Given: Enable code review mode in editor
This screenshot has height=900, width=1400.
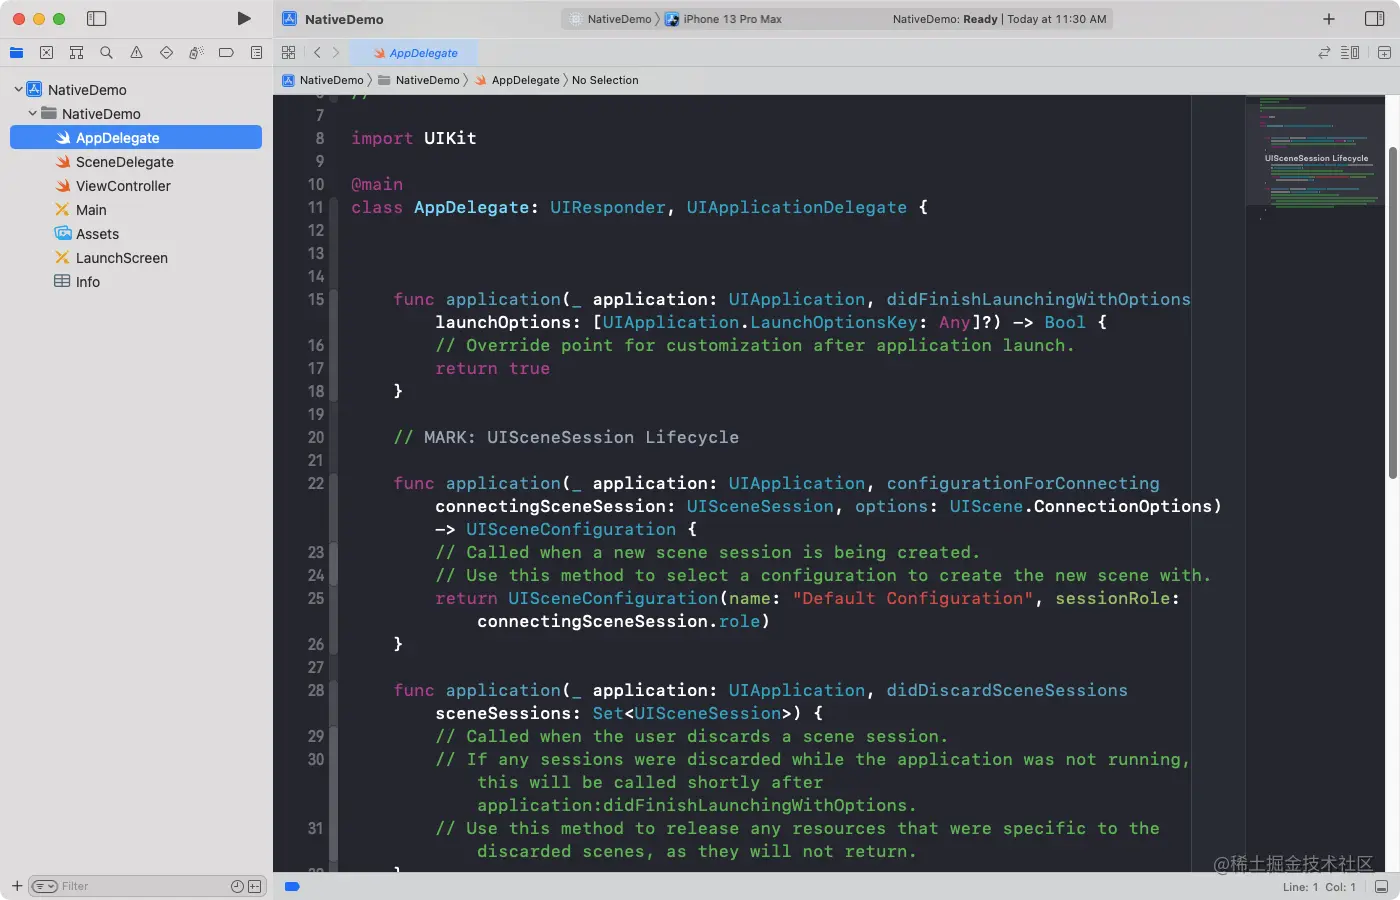Looking at the screenshot, I should 1324,52.
